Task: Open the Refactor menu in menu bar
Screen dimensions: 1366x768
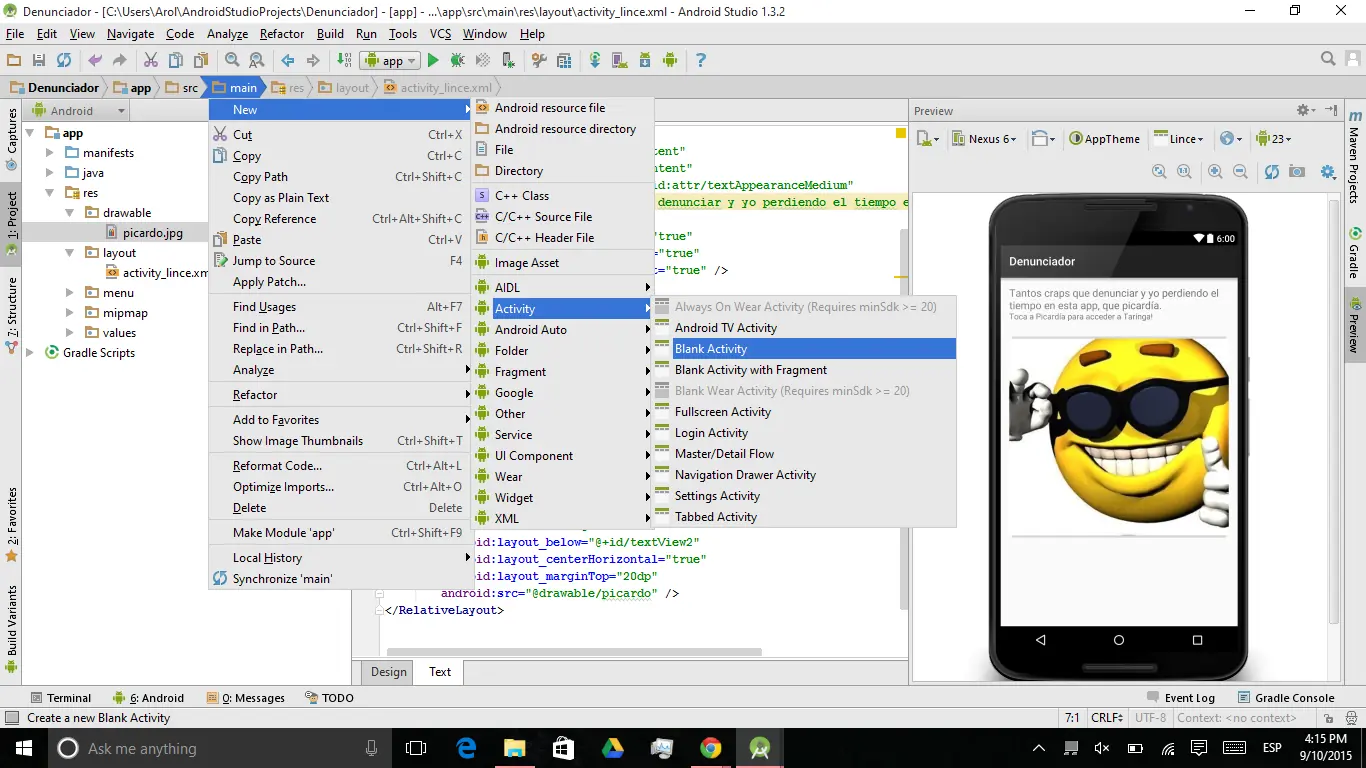Action: (282, 34)
